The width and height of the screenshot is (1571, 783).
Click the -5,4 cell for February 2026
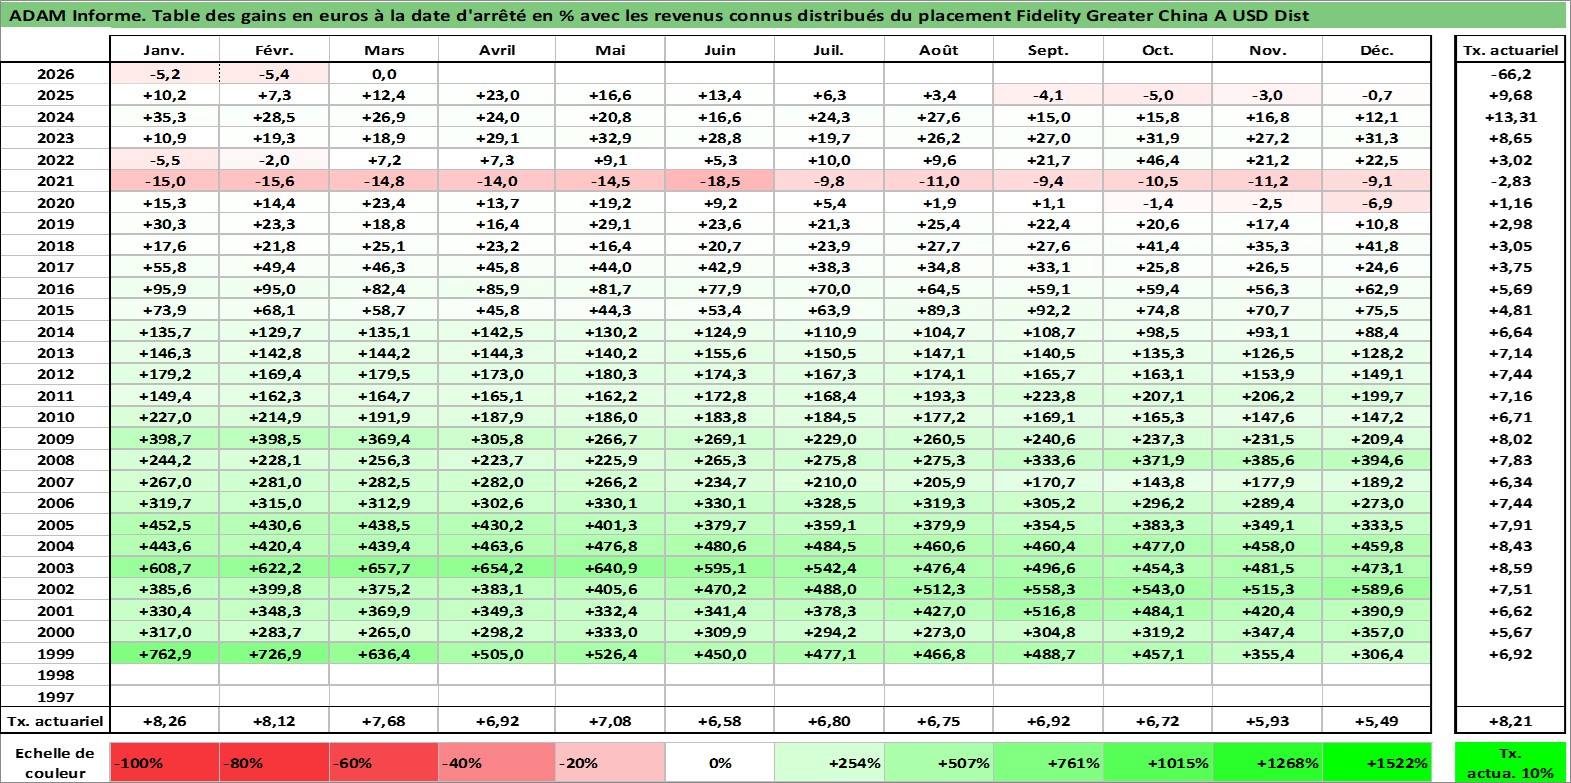click(274, 74)
